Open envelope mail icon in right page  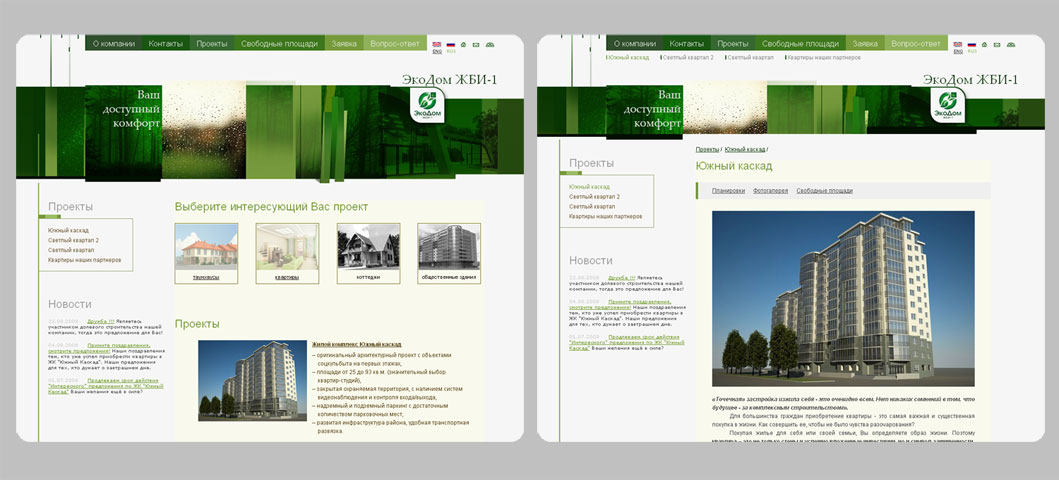[997, 45]
